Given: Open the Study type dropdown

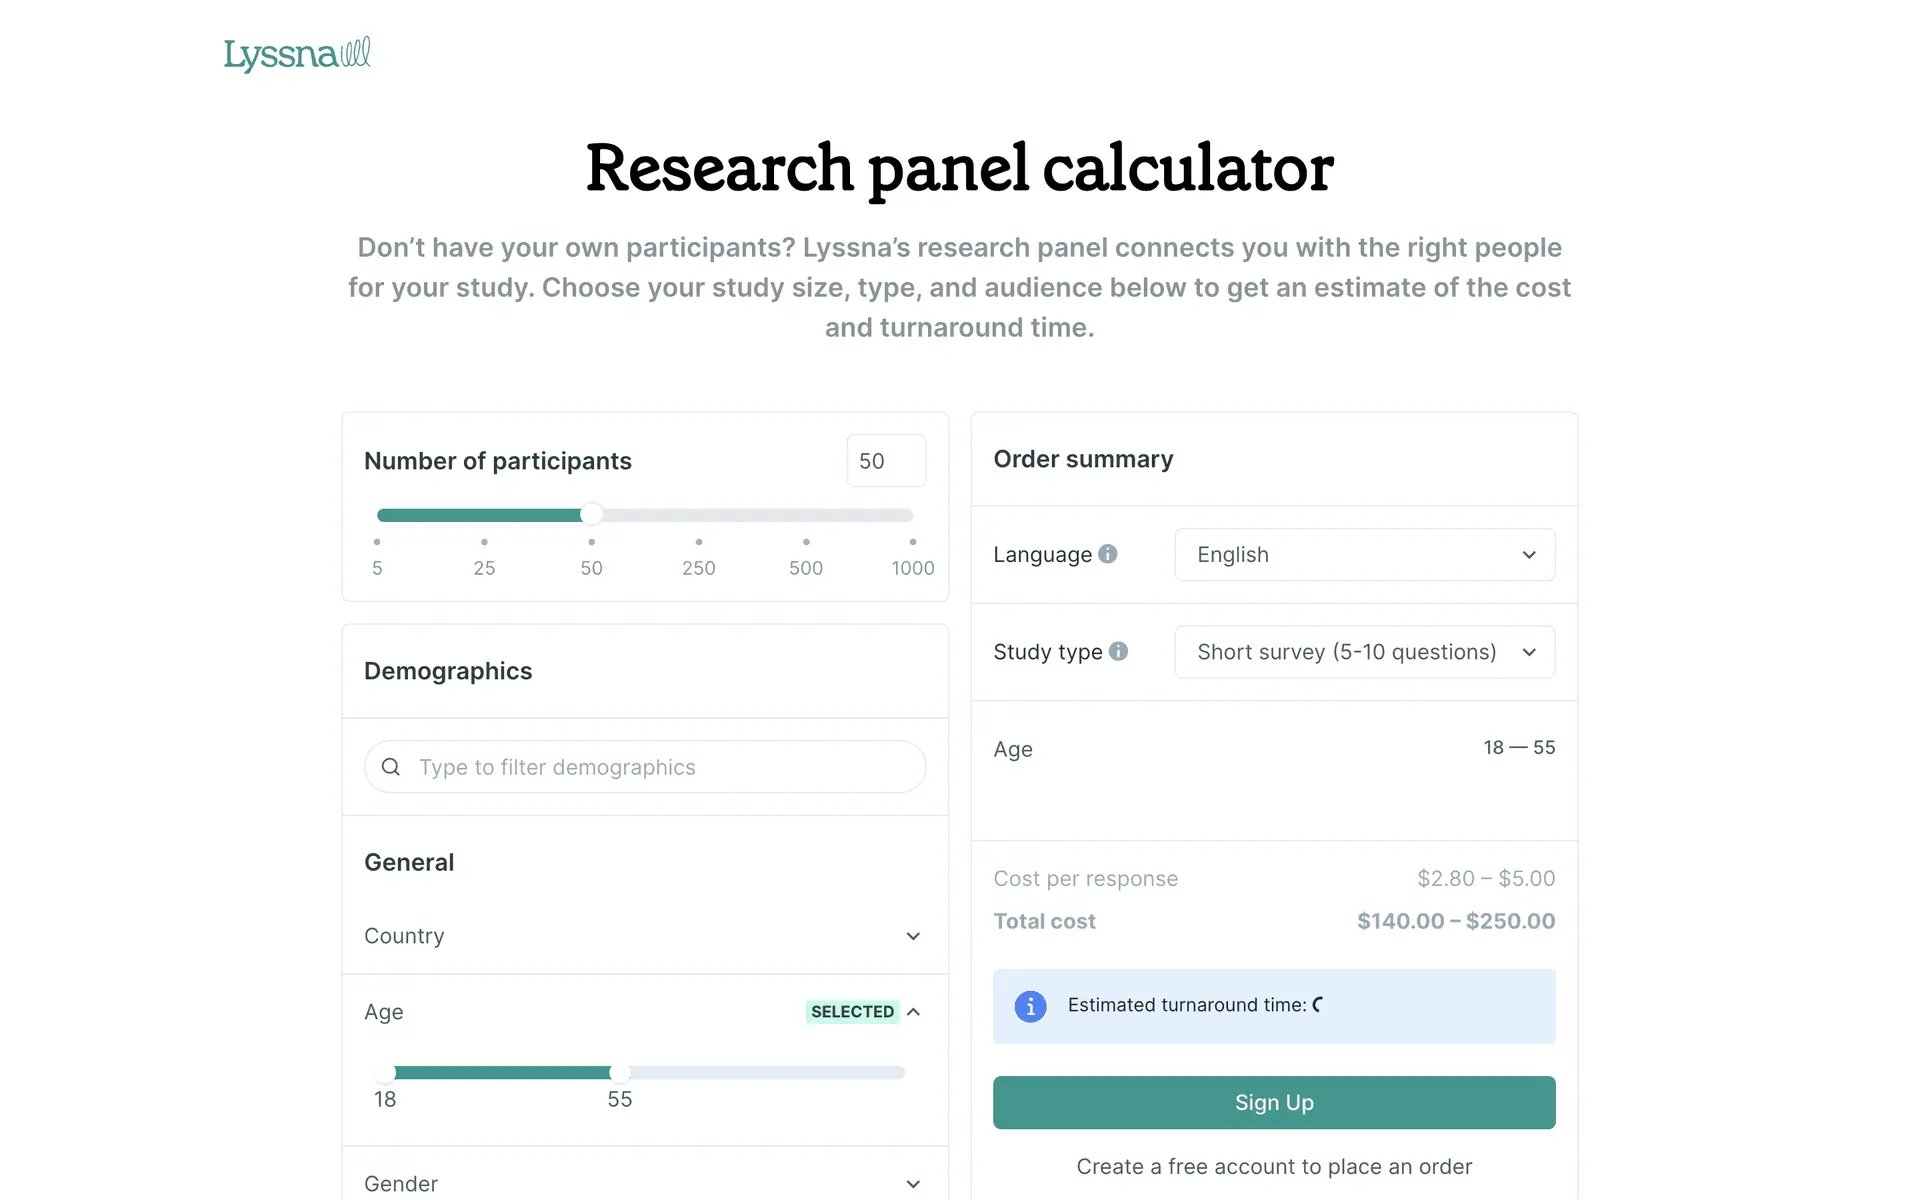Looking at the screenshot, I should coord(1364,652).
